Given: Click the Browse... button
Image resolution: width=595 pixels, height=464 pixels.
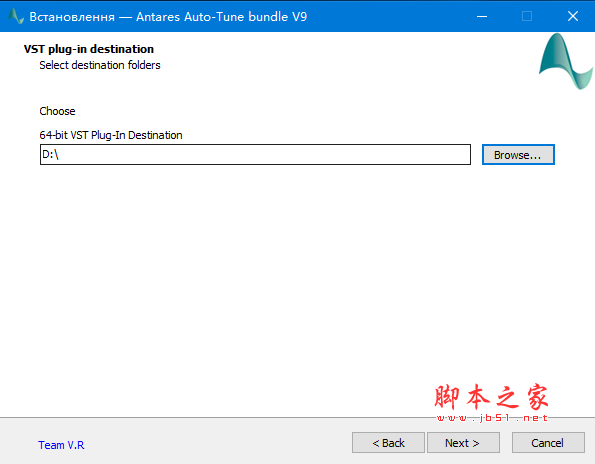Looking at the screenshot, I should 518,154.
